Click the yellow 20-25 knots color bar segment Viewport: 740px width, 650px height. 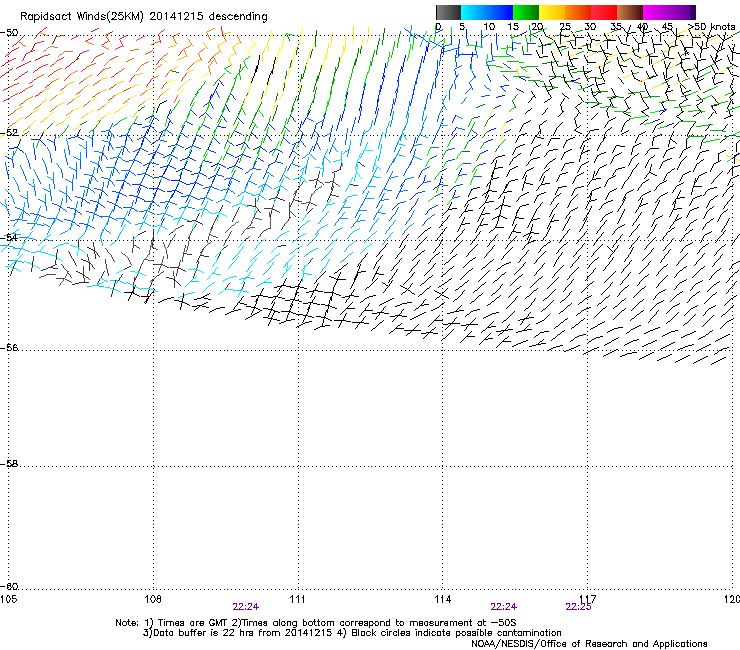pos(552,12)
